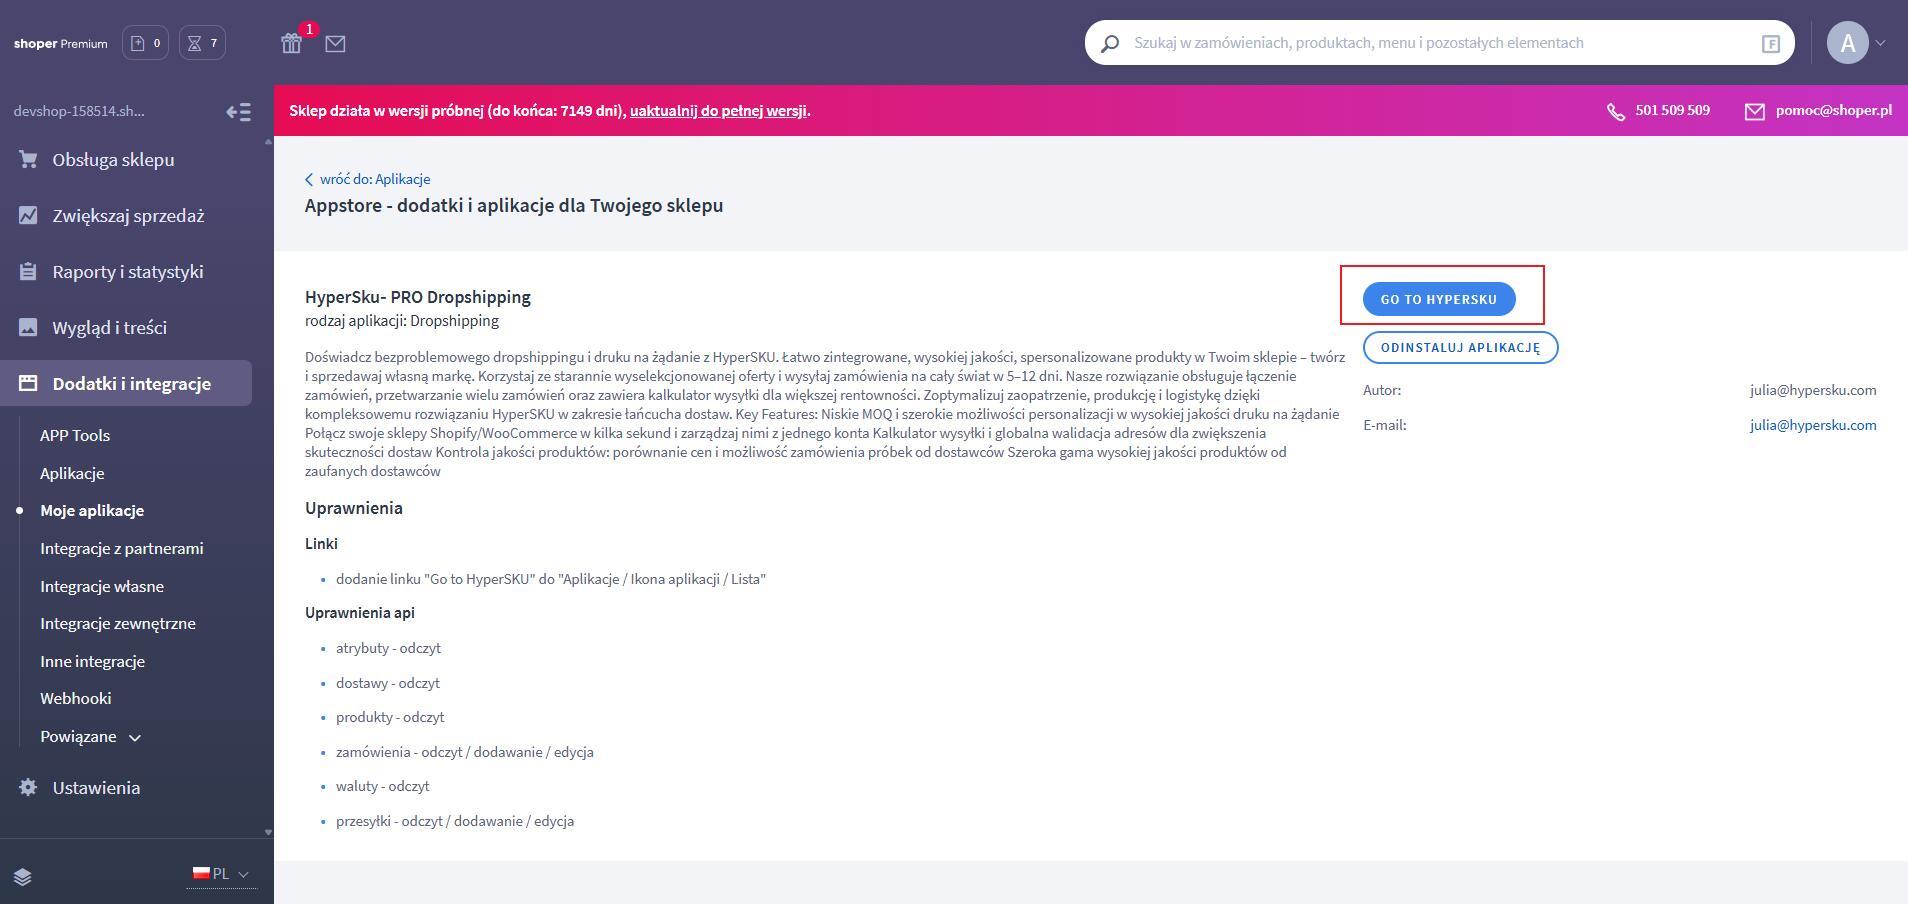Image resolution: width=1908 pixels, height=904 pixels.
Task: Click the image icon for Wygląd i treści
Action: [x=28, y=327]
